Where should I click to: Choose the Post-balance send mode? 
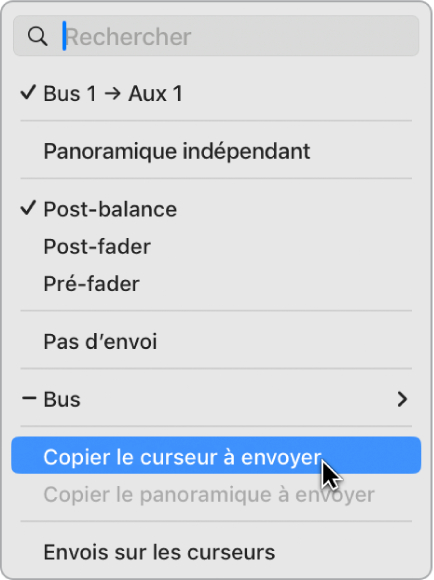216,209
